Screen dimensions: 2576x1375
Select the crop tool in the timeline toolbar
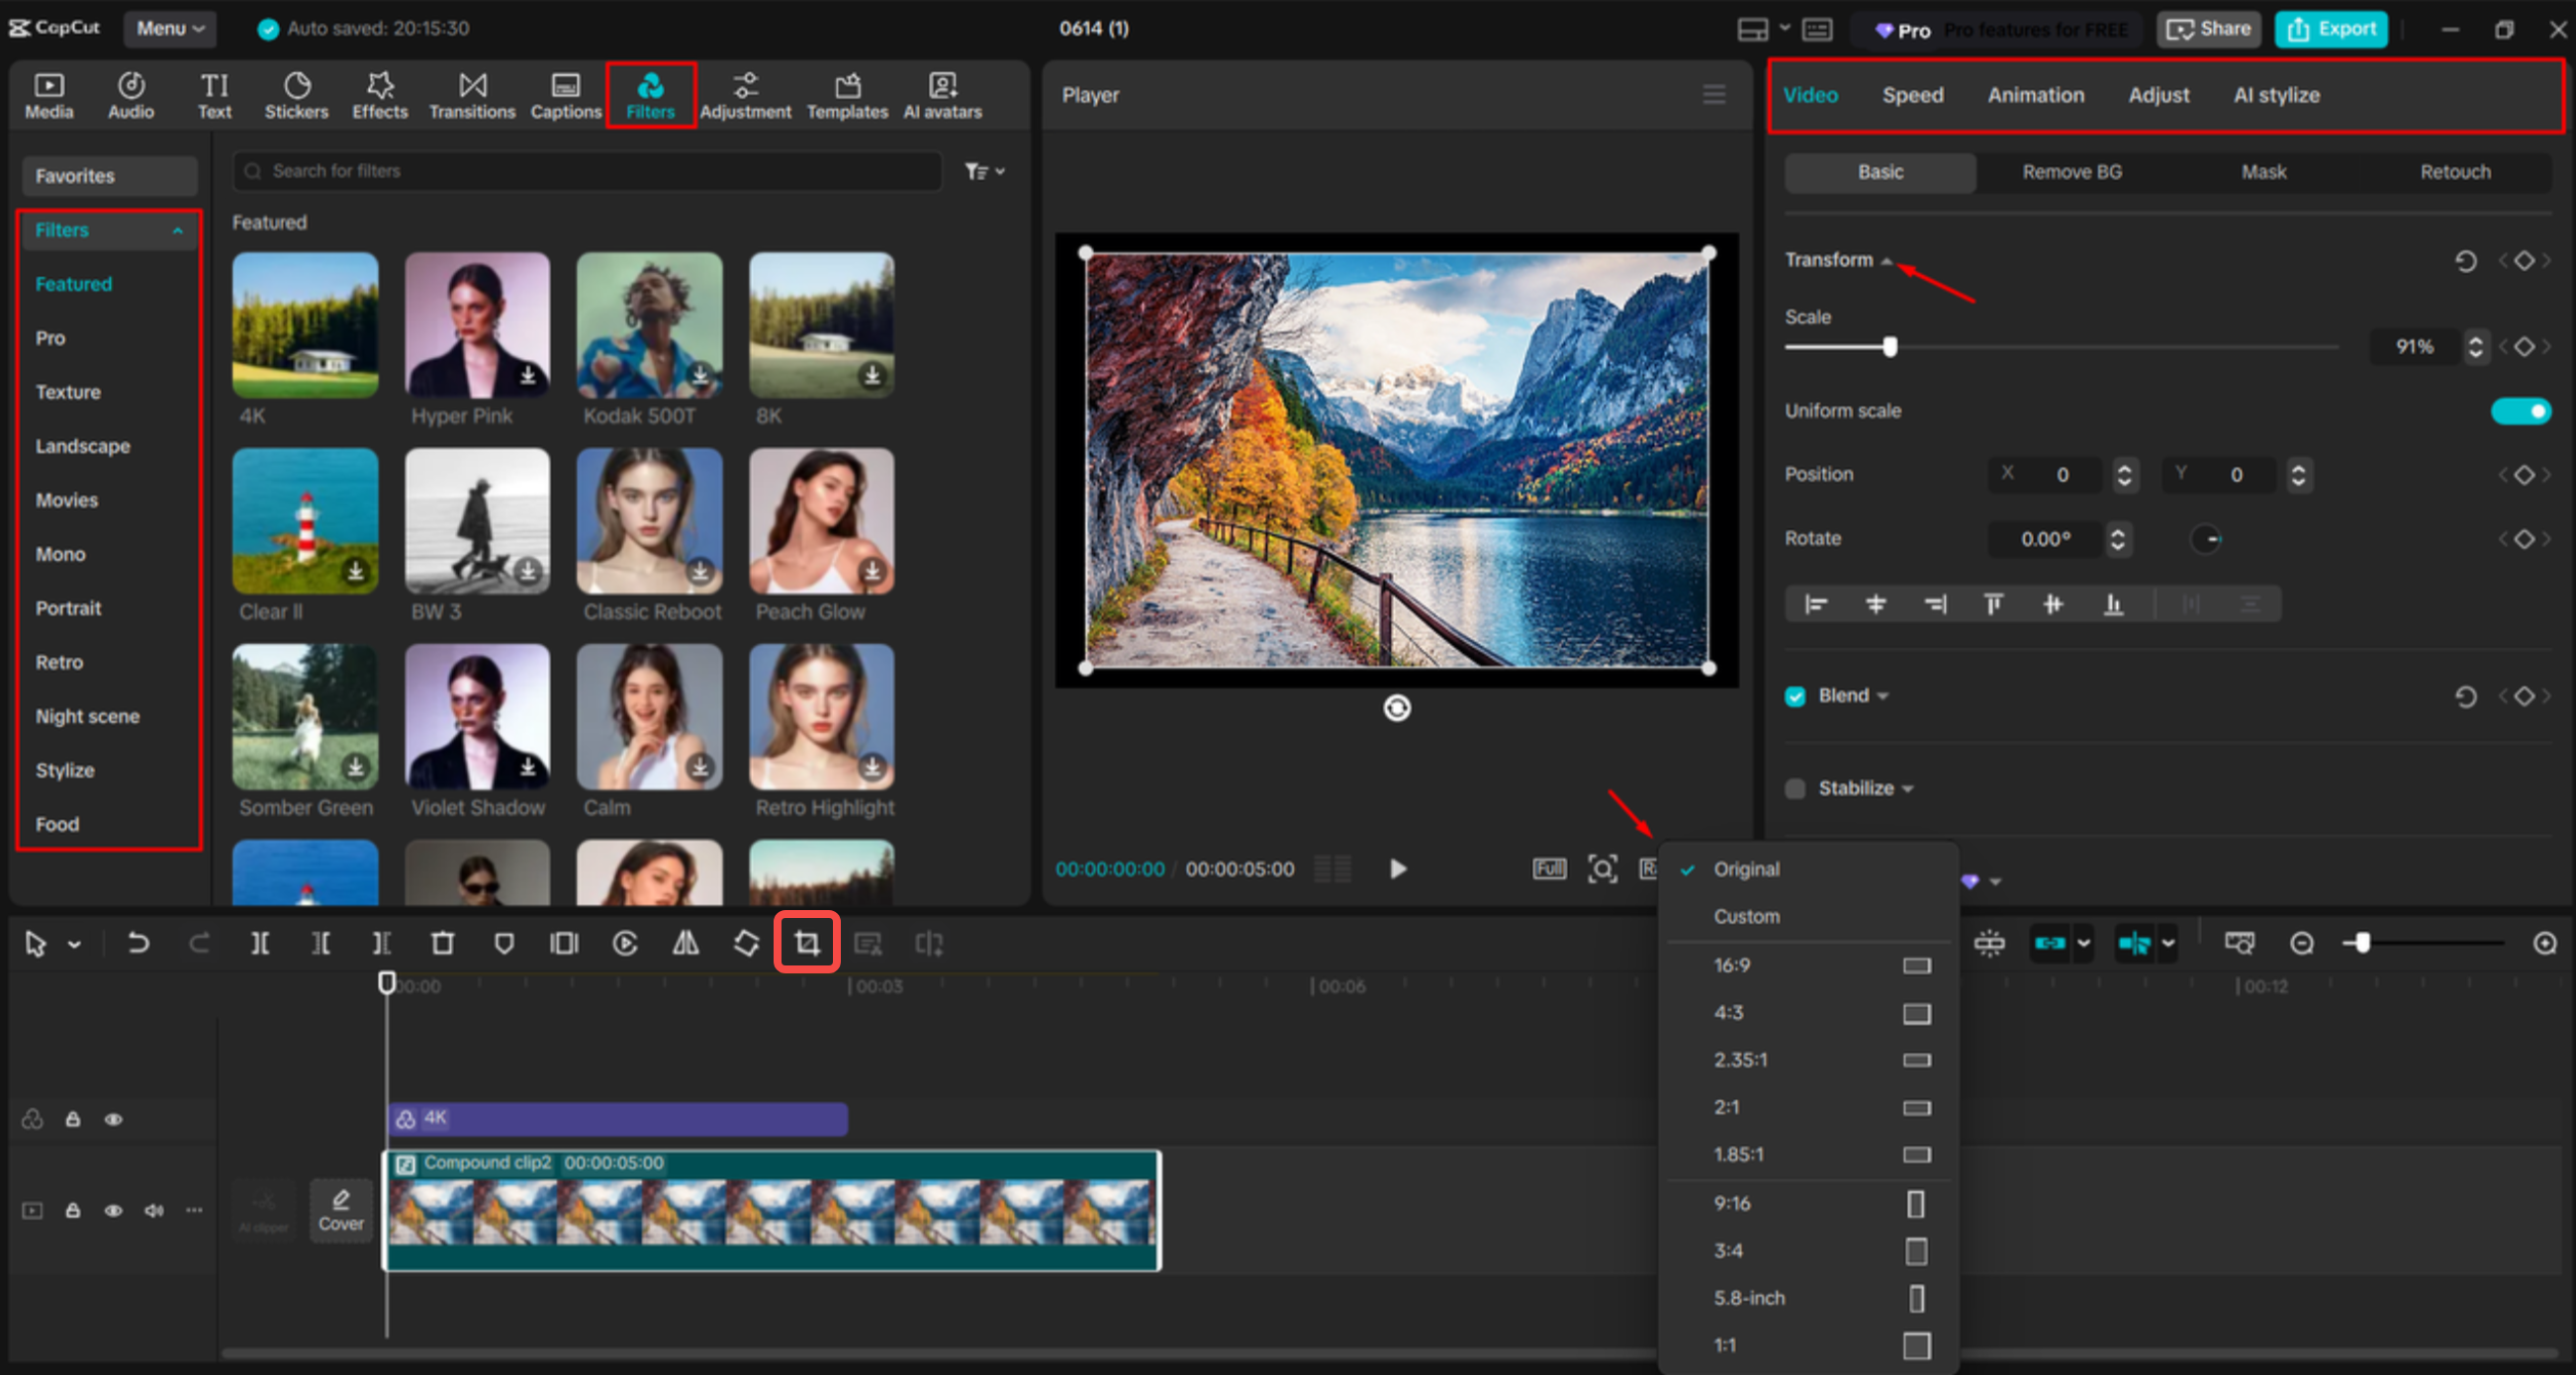click(x=806, y=941)
